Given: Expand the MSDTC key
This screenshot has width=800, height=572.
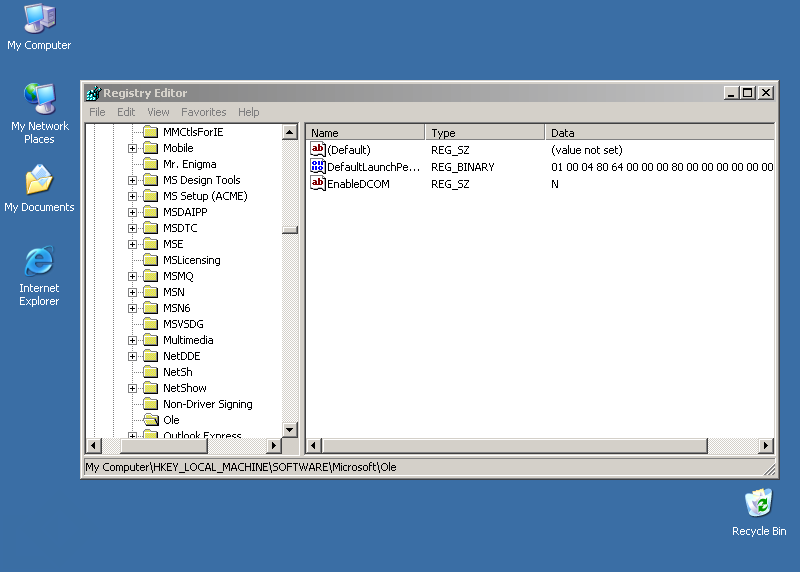Looking at the screenshot, I should tap(132, 229).
